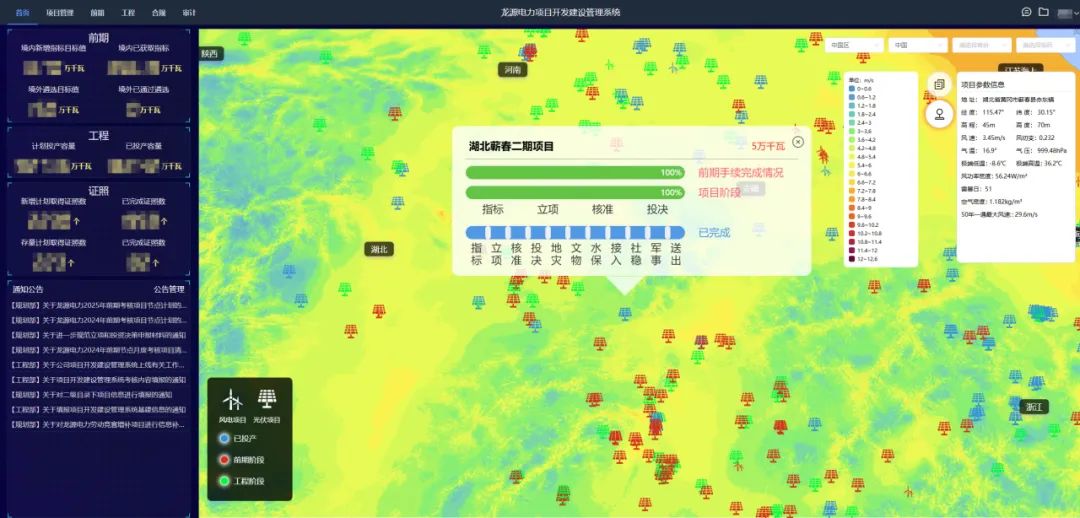The width and height of the screenshot is (1080, 518).
Task: Switch to the 工程 top nav tab
Action: 128,12
